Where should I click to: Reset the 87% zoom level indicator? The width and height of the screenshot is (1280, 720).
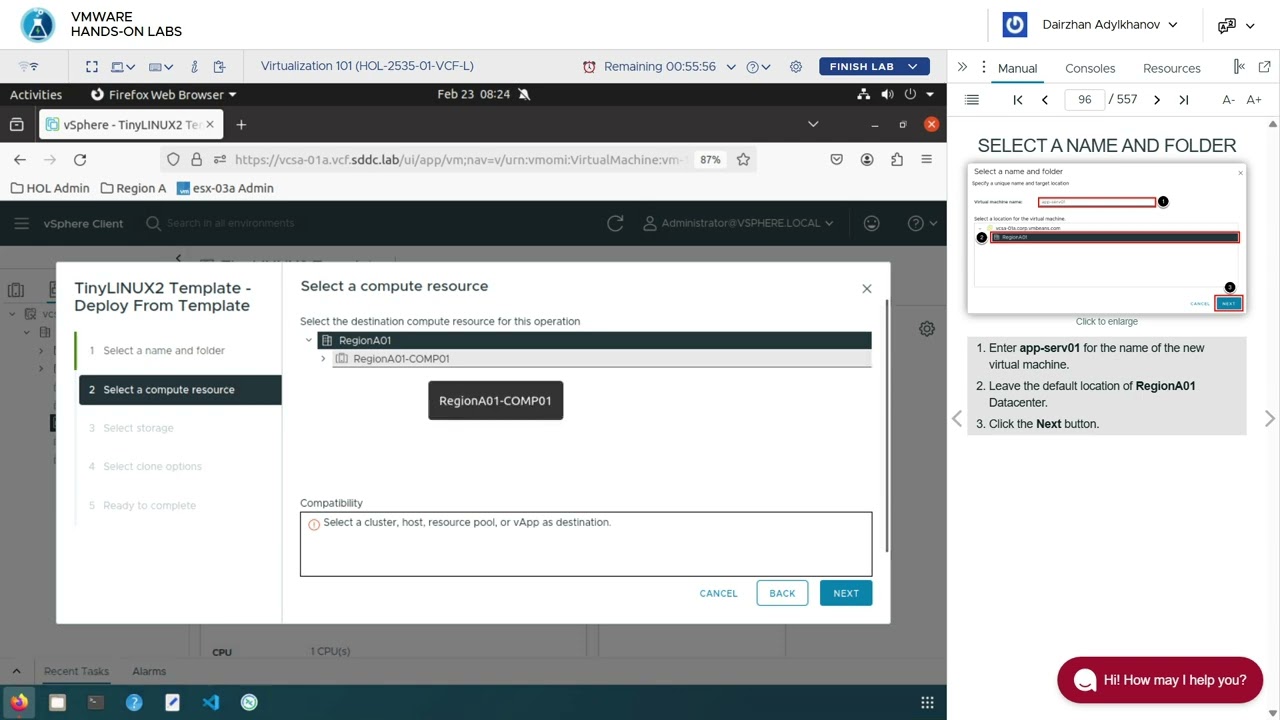click(x=710, y=159)
